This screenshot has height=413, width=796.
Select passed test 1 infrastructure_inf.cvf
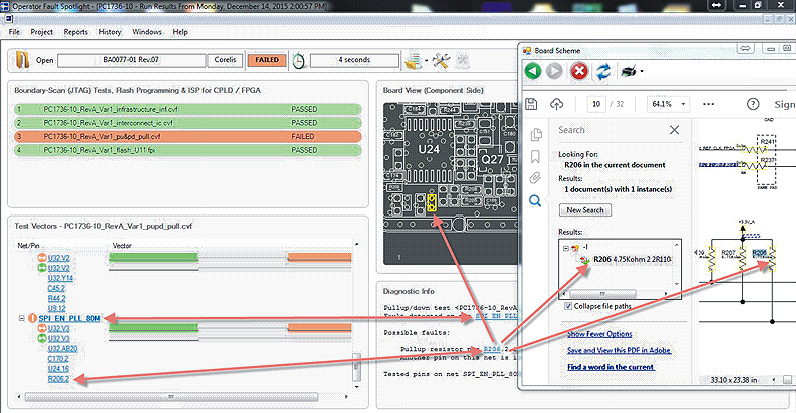[x=188, y=109]
